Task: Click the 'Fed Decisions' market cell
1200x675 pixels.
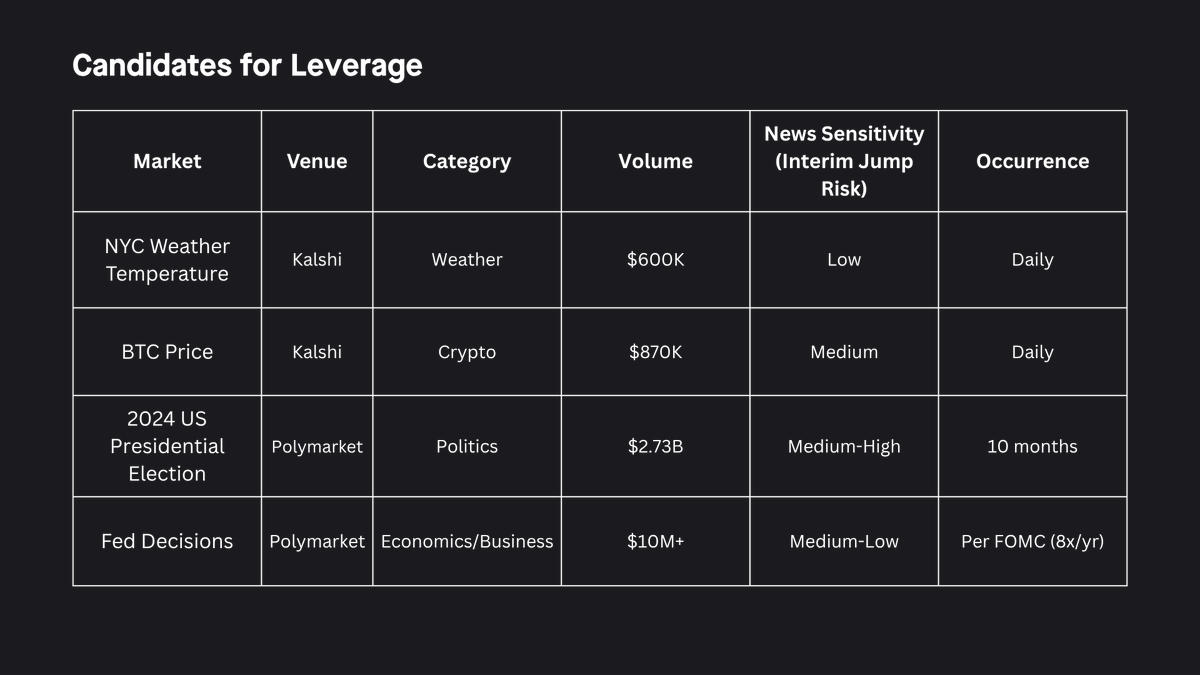Action: pos(167,541)
